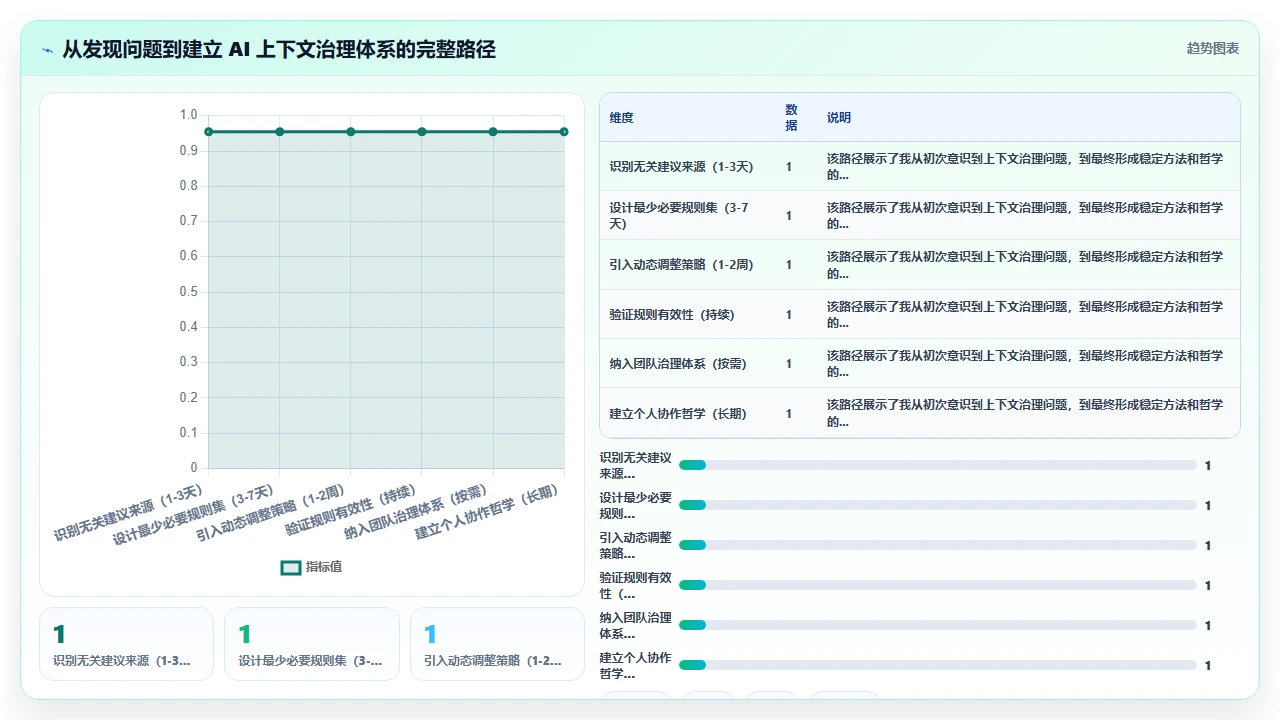The image size is (1280, 720).
Task: Click the 1.0 y-axis tick label
Action: pyautogui.click(x=189, y=115)
